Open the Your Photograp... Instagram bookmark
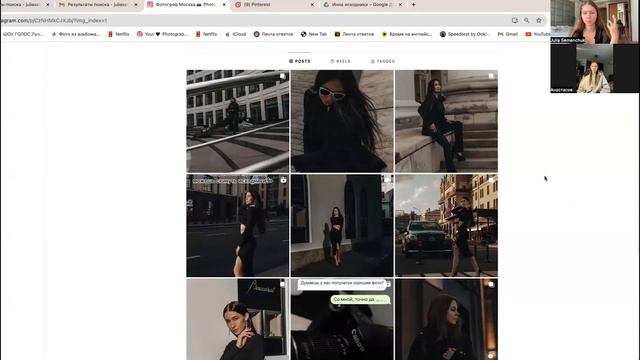640x360 pixels. pos(162,34)
